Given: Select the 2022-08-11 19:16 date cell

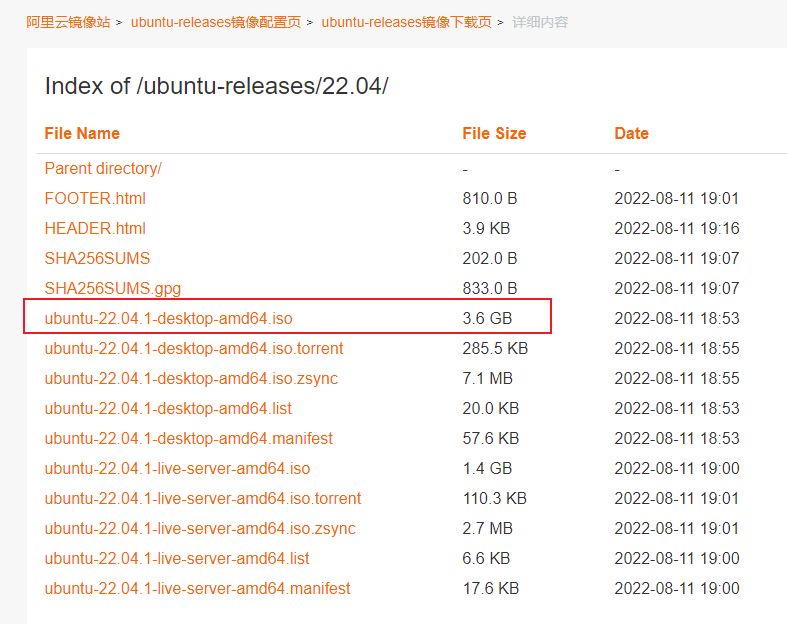Looking at the screenshot, I should tap(677, 228).
